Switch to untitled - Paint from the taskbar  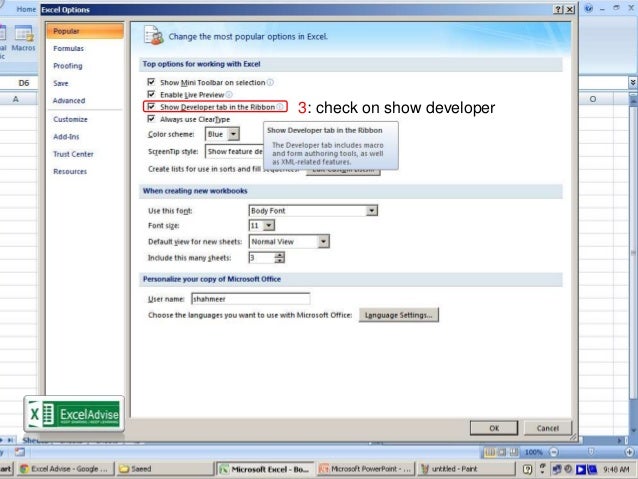coord(466,469)
